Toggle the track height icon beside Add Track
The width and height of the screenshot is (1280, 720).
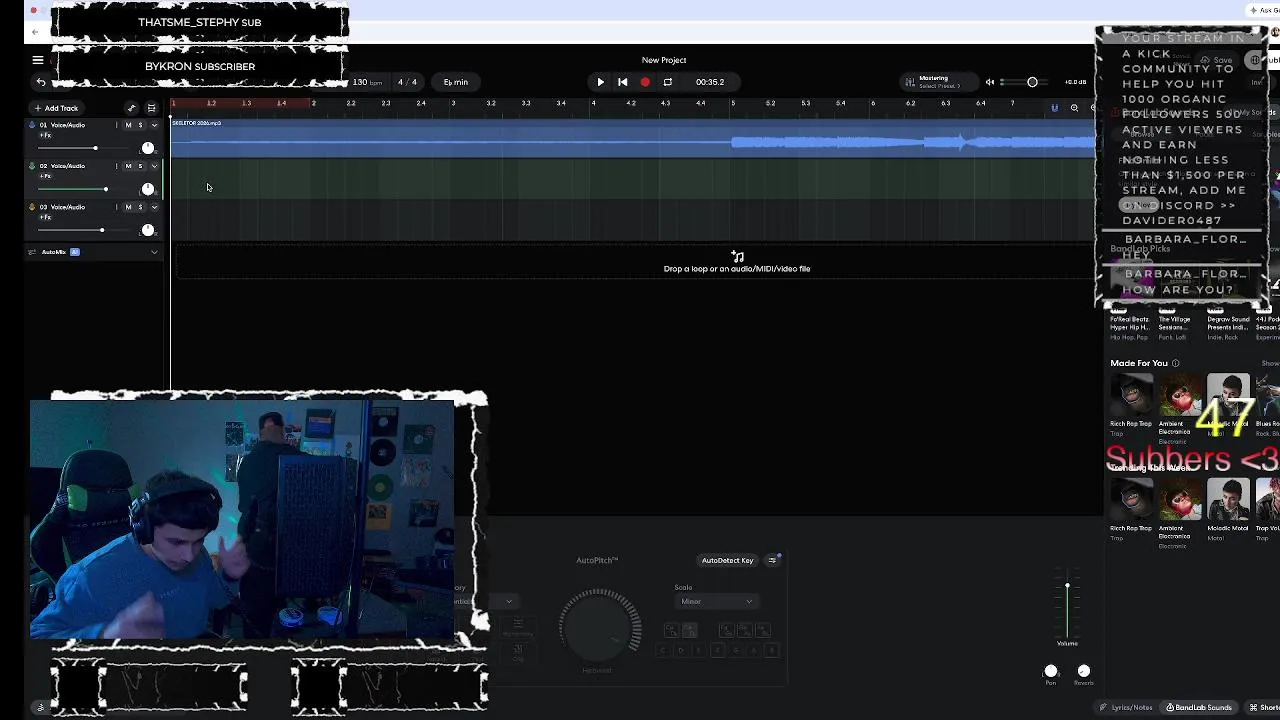tap(151, 108)
